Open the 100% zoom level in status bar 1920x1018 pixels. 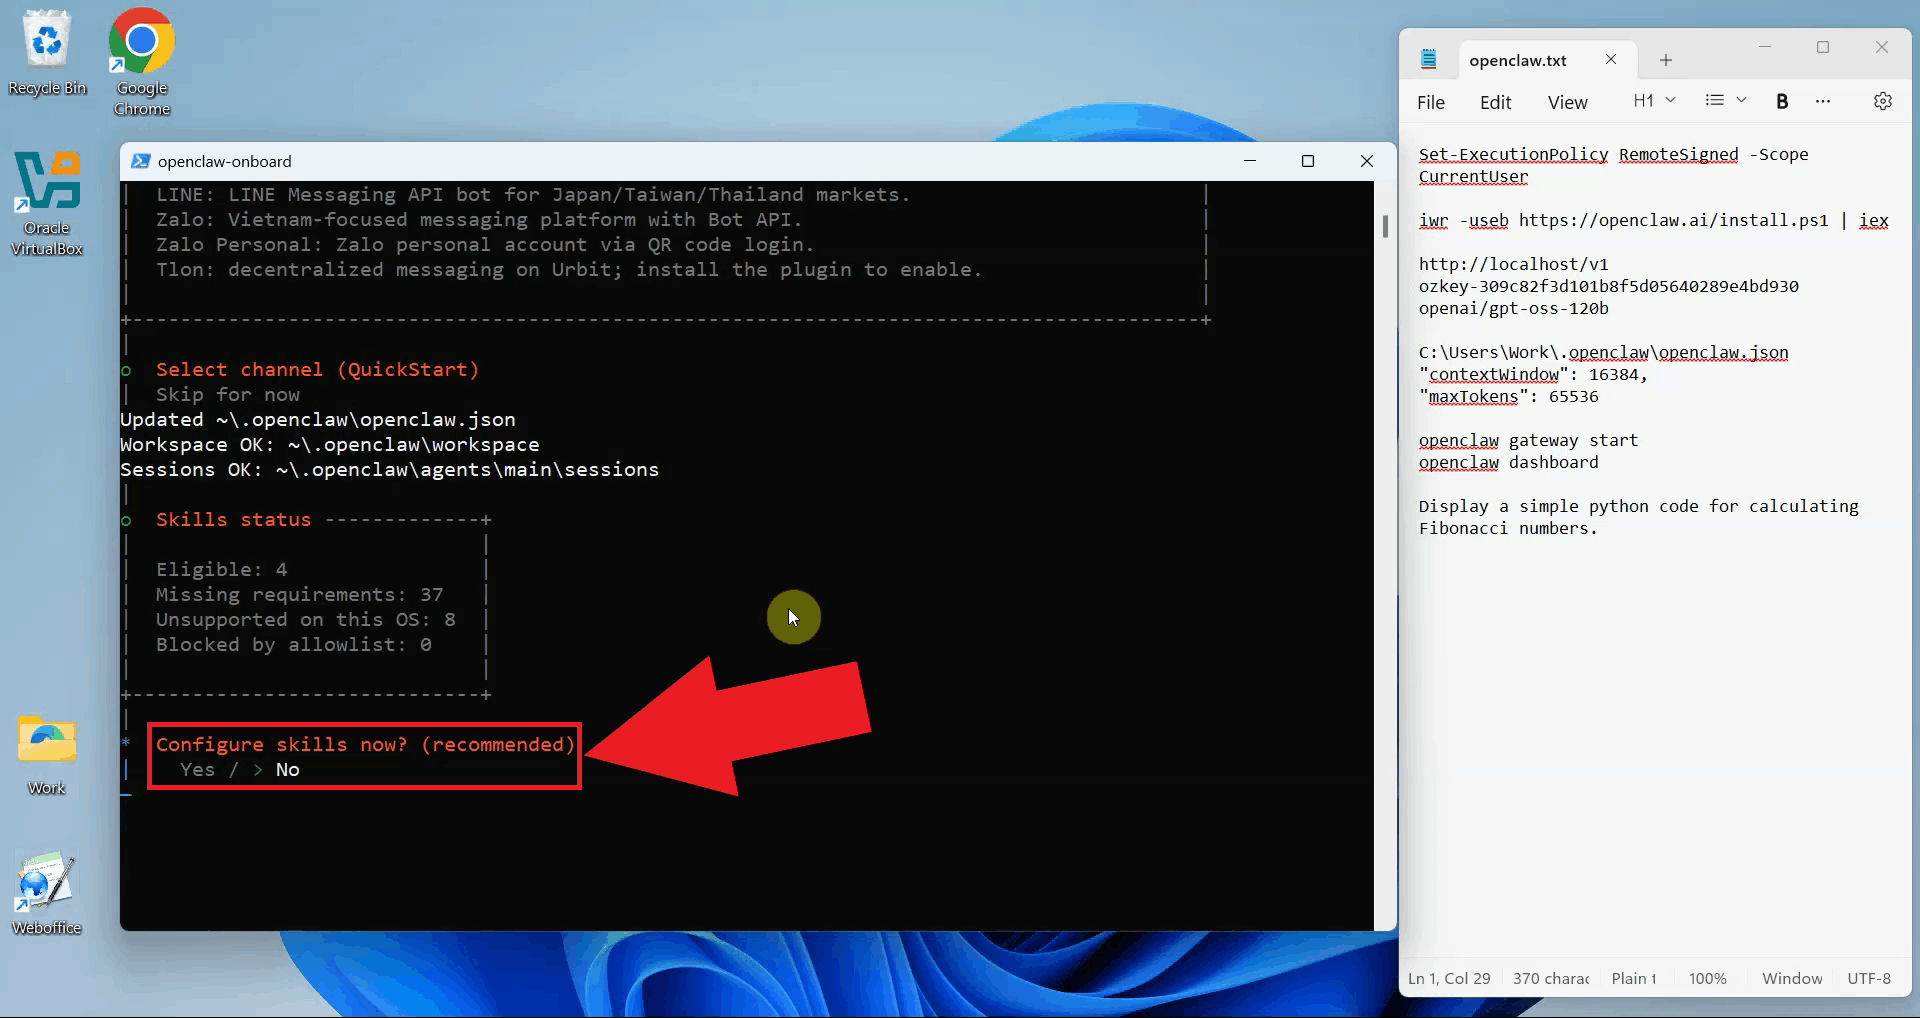(1707, 978)
